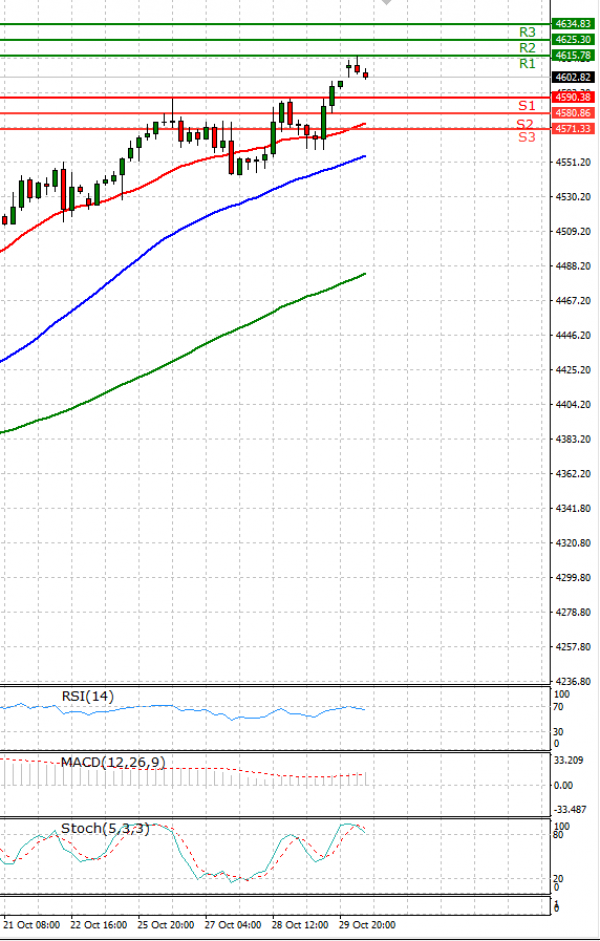Click the 4467.20 price axis value
600x941 pixels.
click(x=573, y=300)
